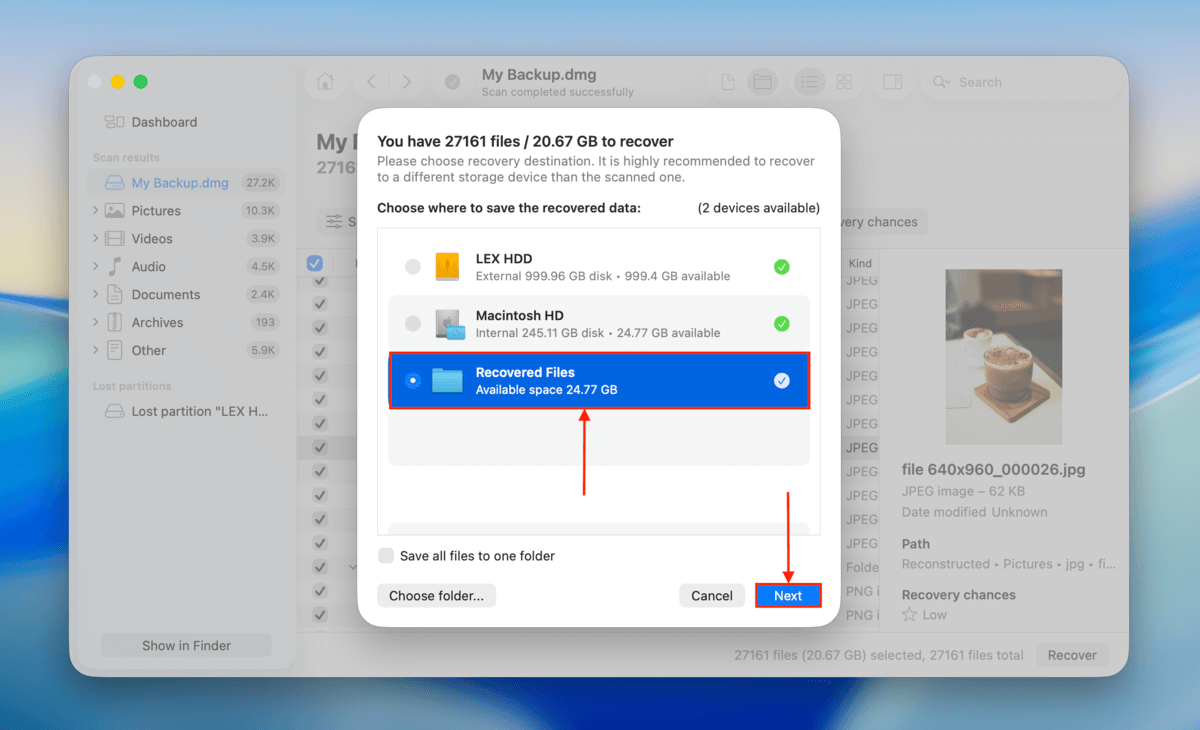Viewport: 1200px width, 730px height.
Task: Switch to list view layout
Action: [x=809, y=82]
